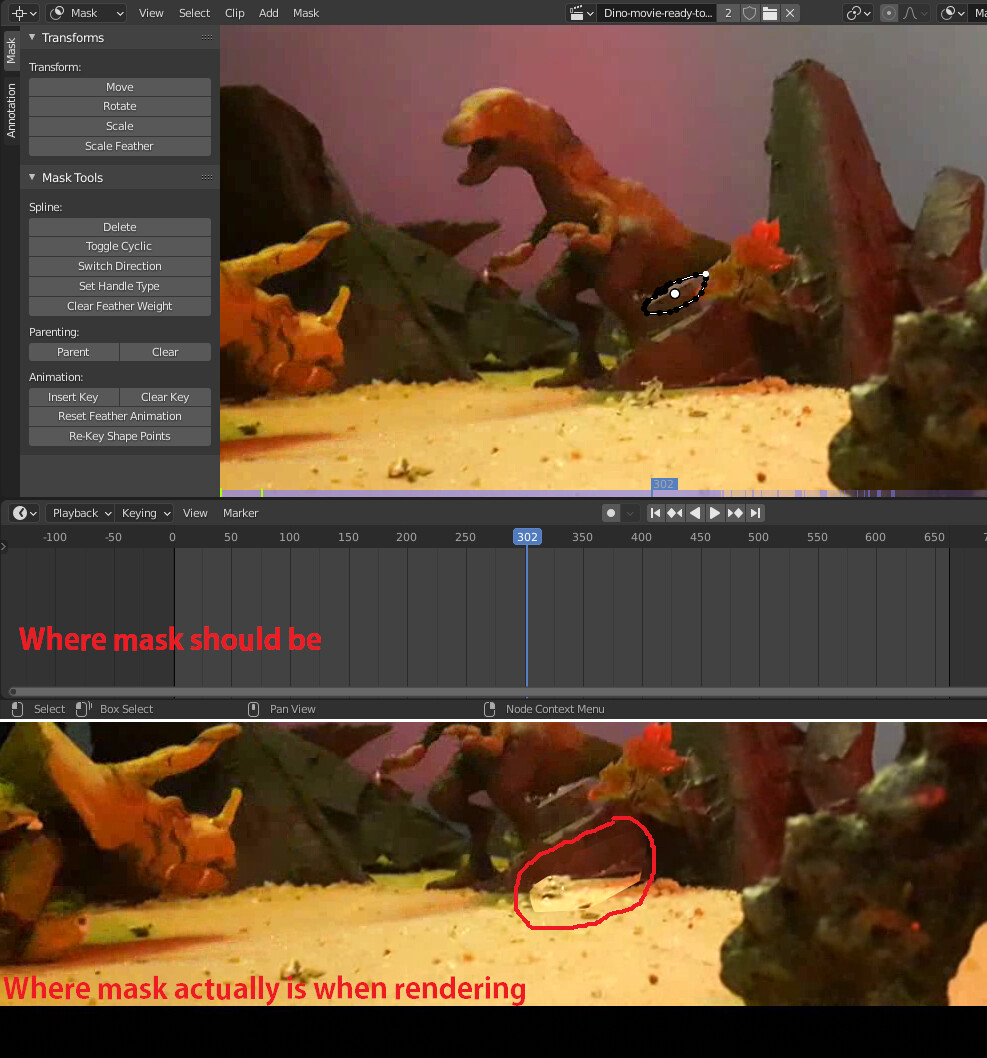Click the Scale button
Viewport: 987px width, 1058px height.
119,126
